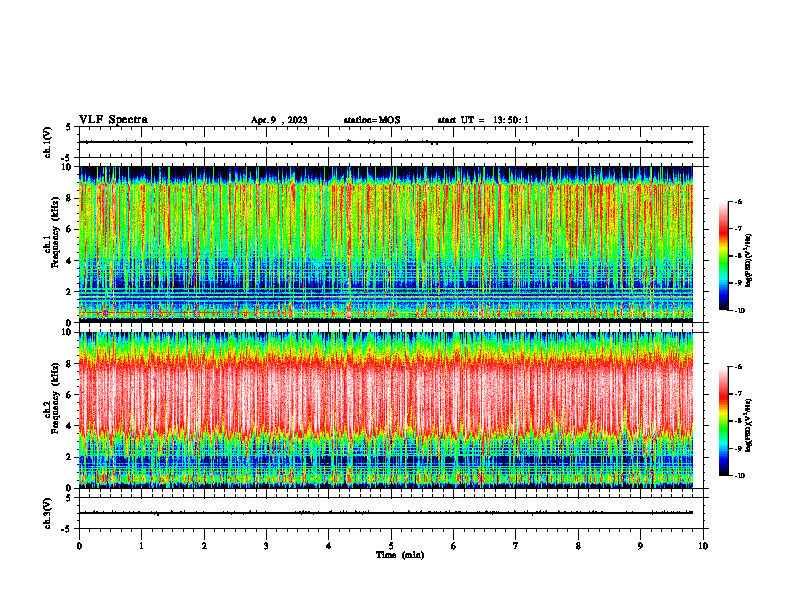Click the x-axis tick label "2"

pos(204,546)
